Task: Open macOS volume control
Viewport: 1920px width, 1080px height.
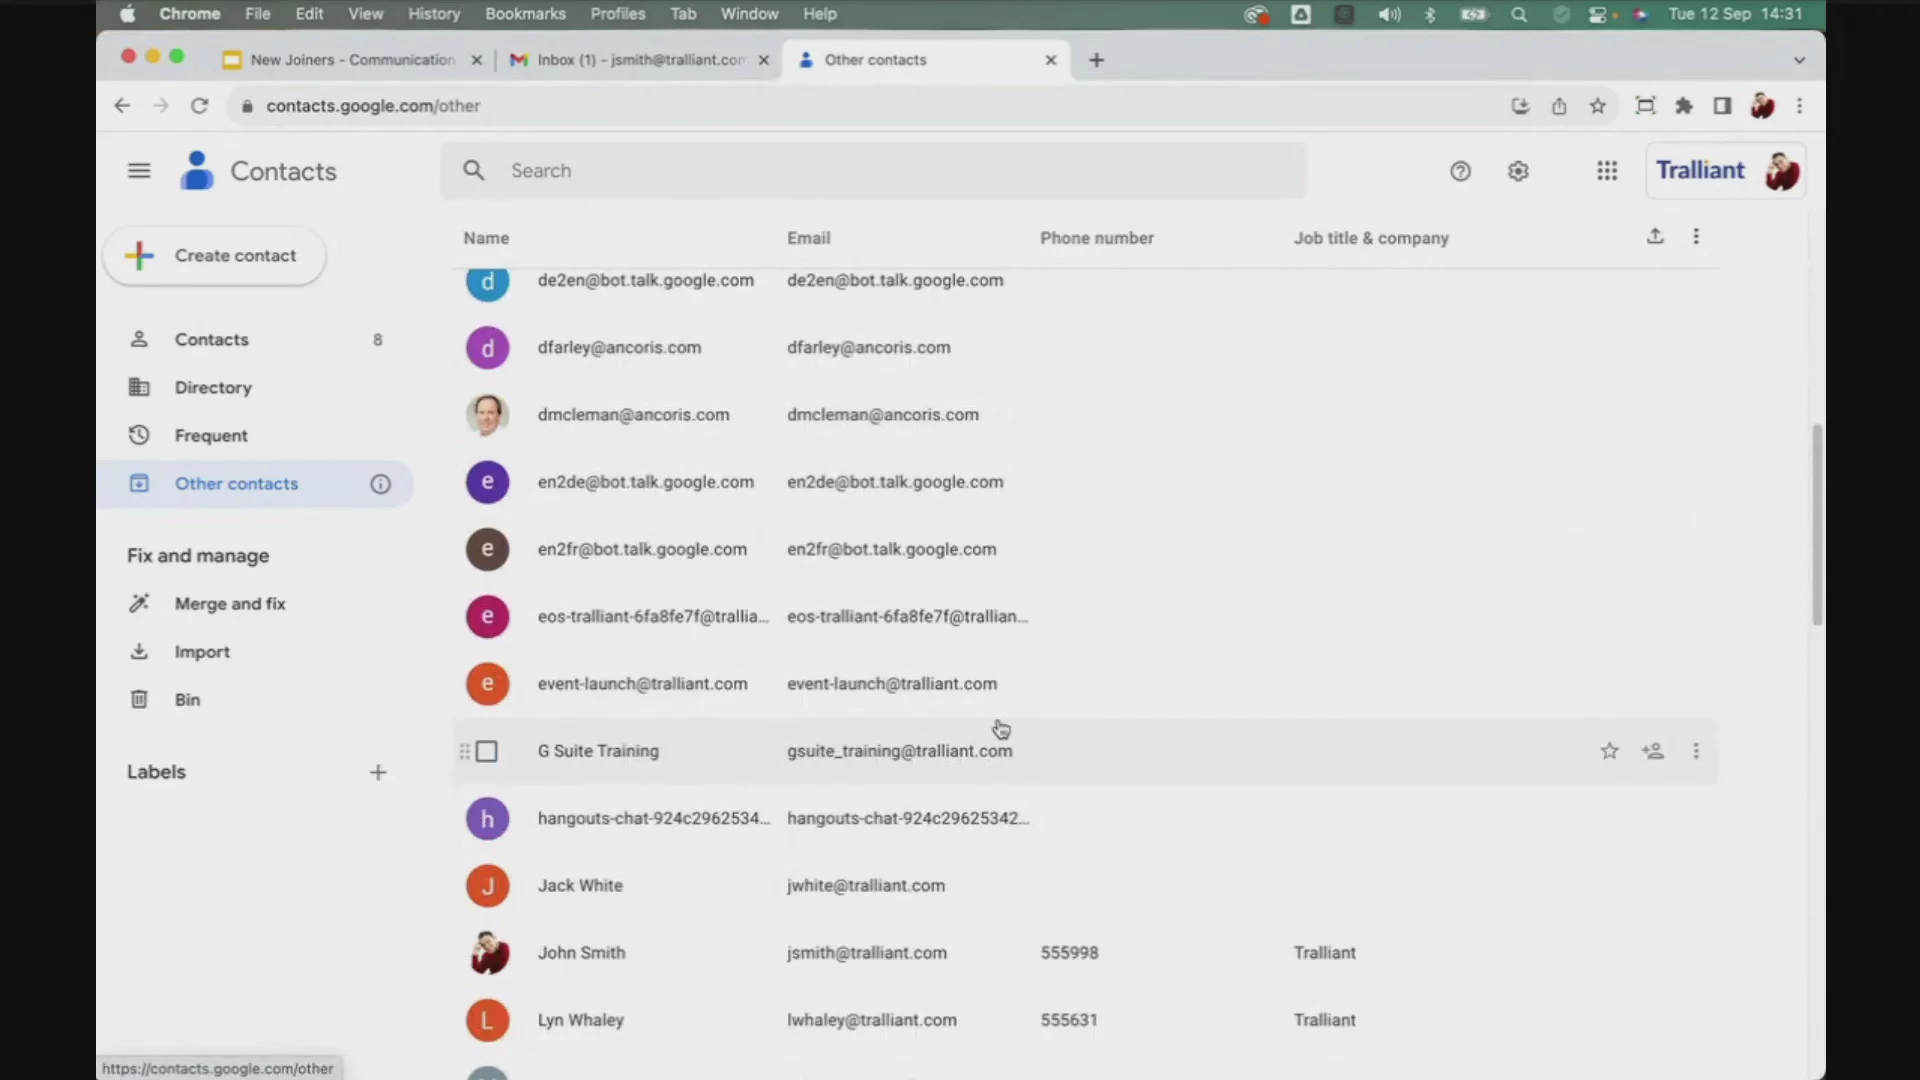Action: [1389, 14]
